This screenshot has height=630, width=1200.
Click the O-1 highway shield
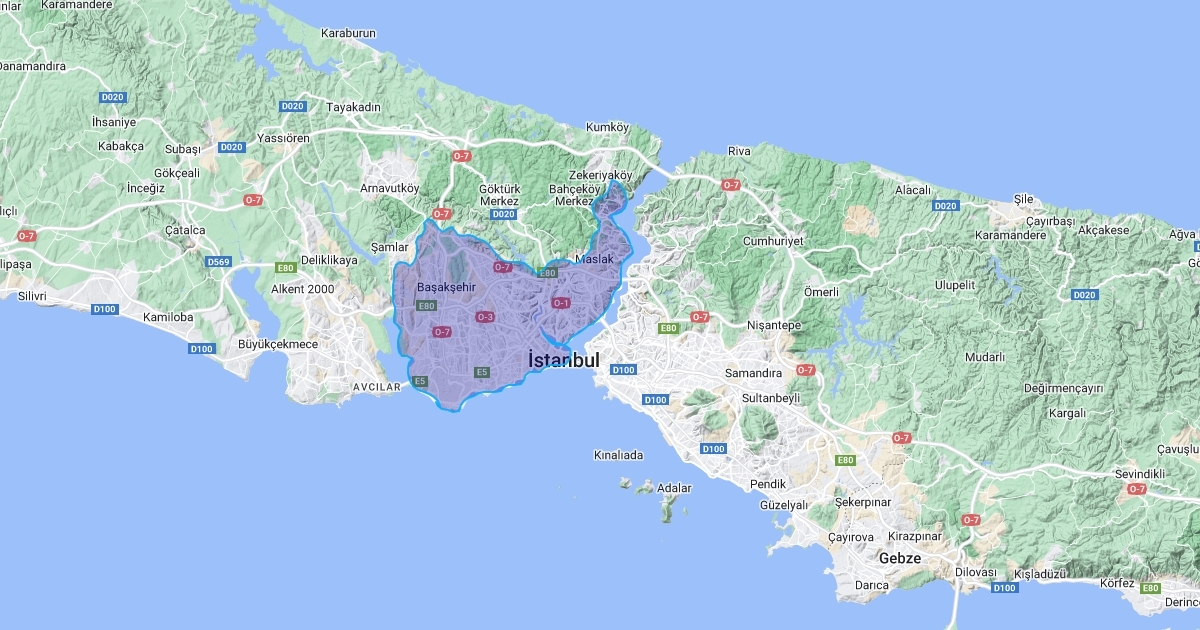click(x=560, y=303)
